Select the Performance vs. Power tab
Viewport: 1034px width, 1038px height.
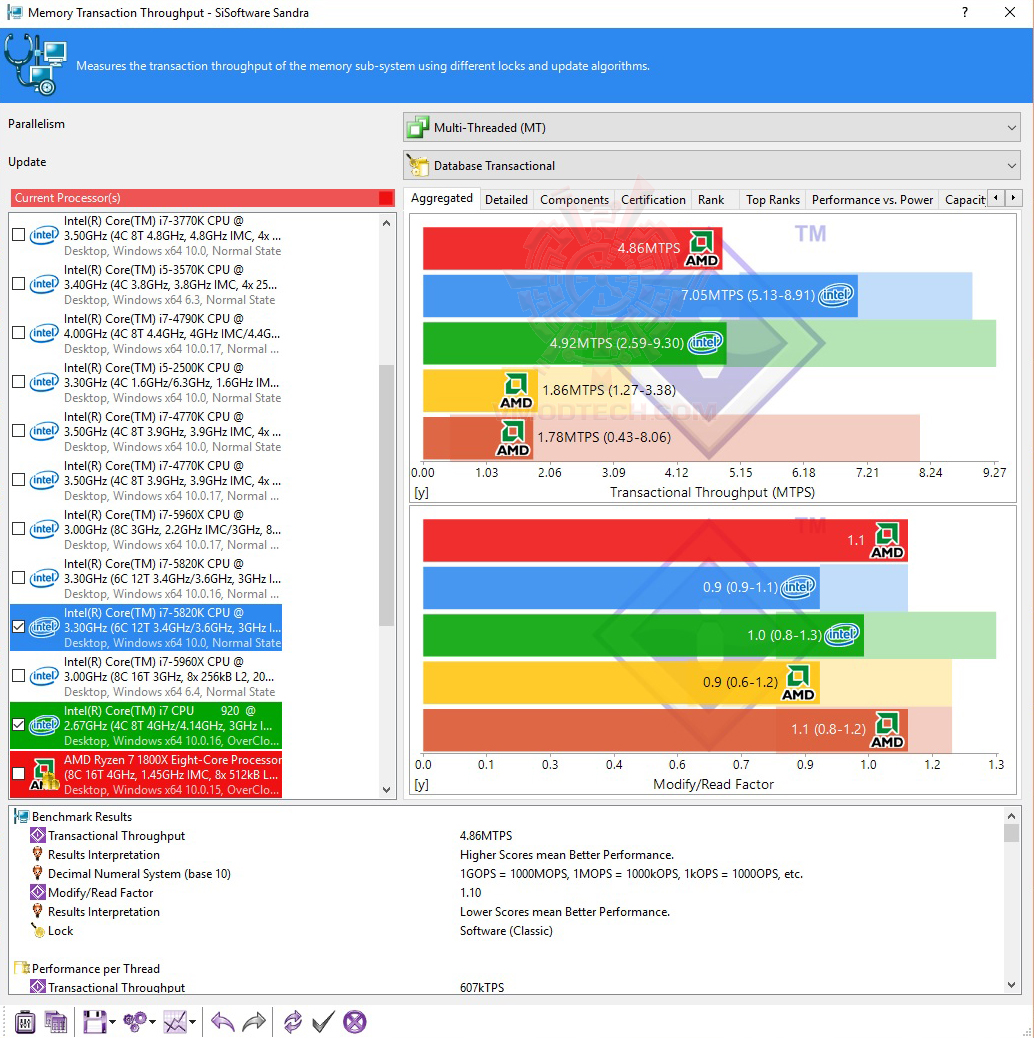point(872,200)
